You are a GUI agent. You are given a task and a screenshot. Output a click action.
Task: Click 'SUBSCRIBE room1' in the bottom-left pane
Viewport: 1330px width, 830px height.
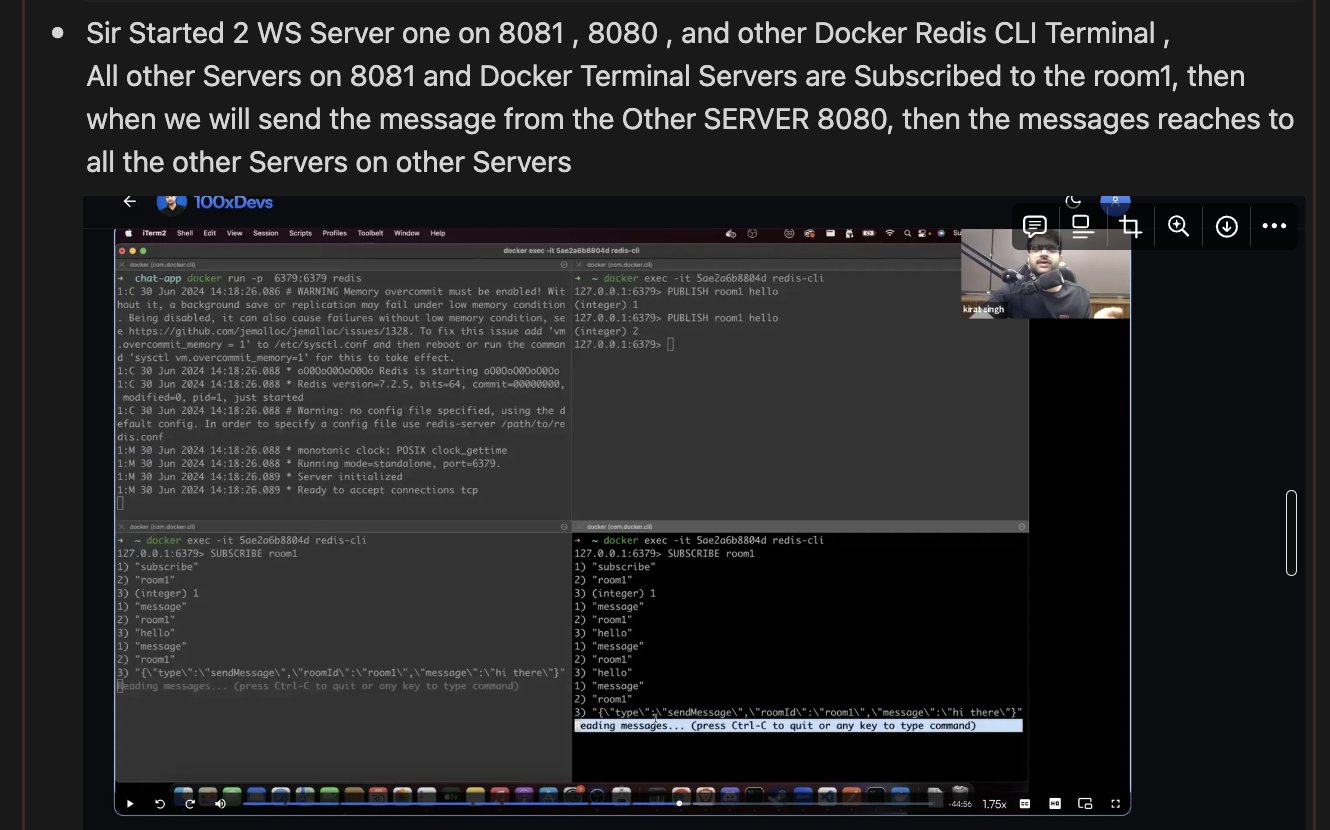(x=252, y=554)
